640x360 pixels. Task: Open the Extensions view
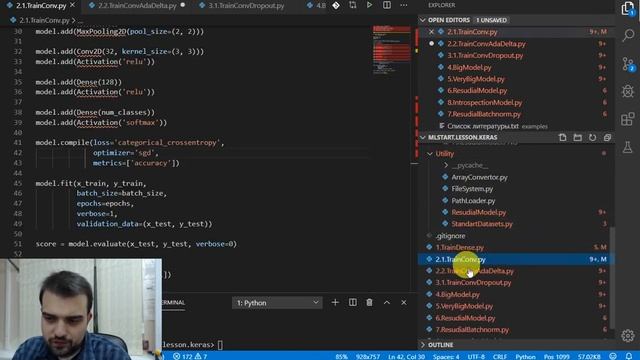(628, 119)
